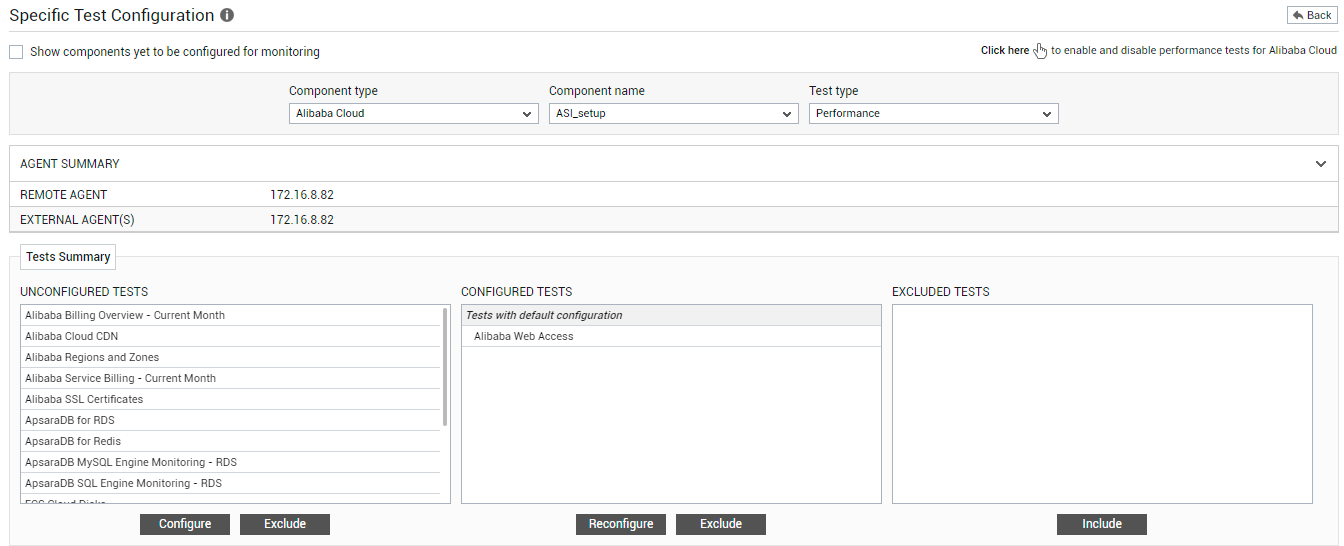Select ApsaraDB for RDS test
This screenshot has width=1344, height=546.
[231, 420]
